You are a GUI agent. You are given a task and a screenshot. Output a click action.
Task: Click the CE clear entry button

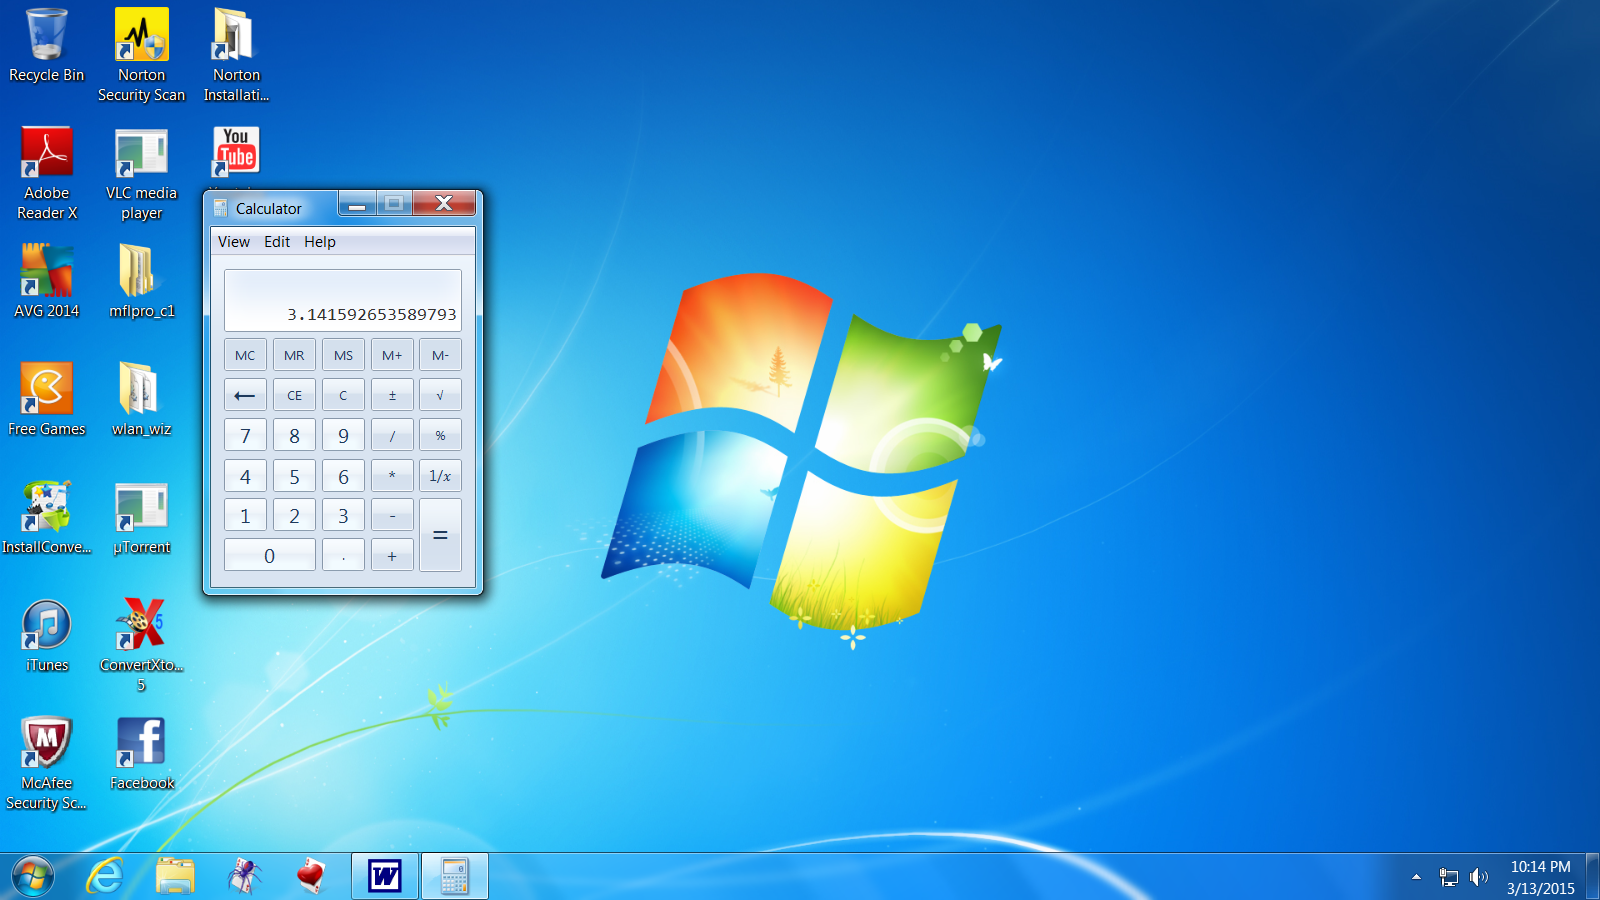[294, 395]
